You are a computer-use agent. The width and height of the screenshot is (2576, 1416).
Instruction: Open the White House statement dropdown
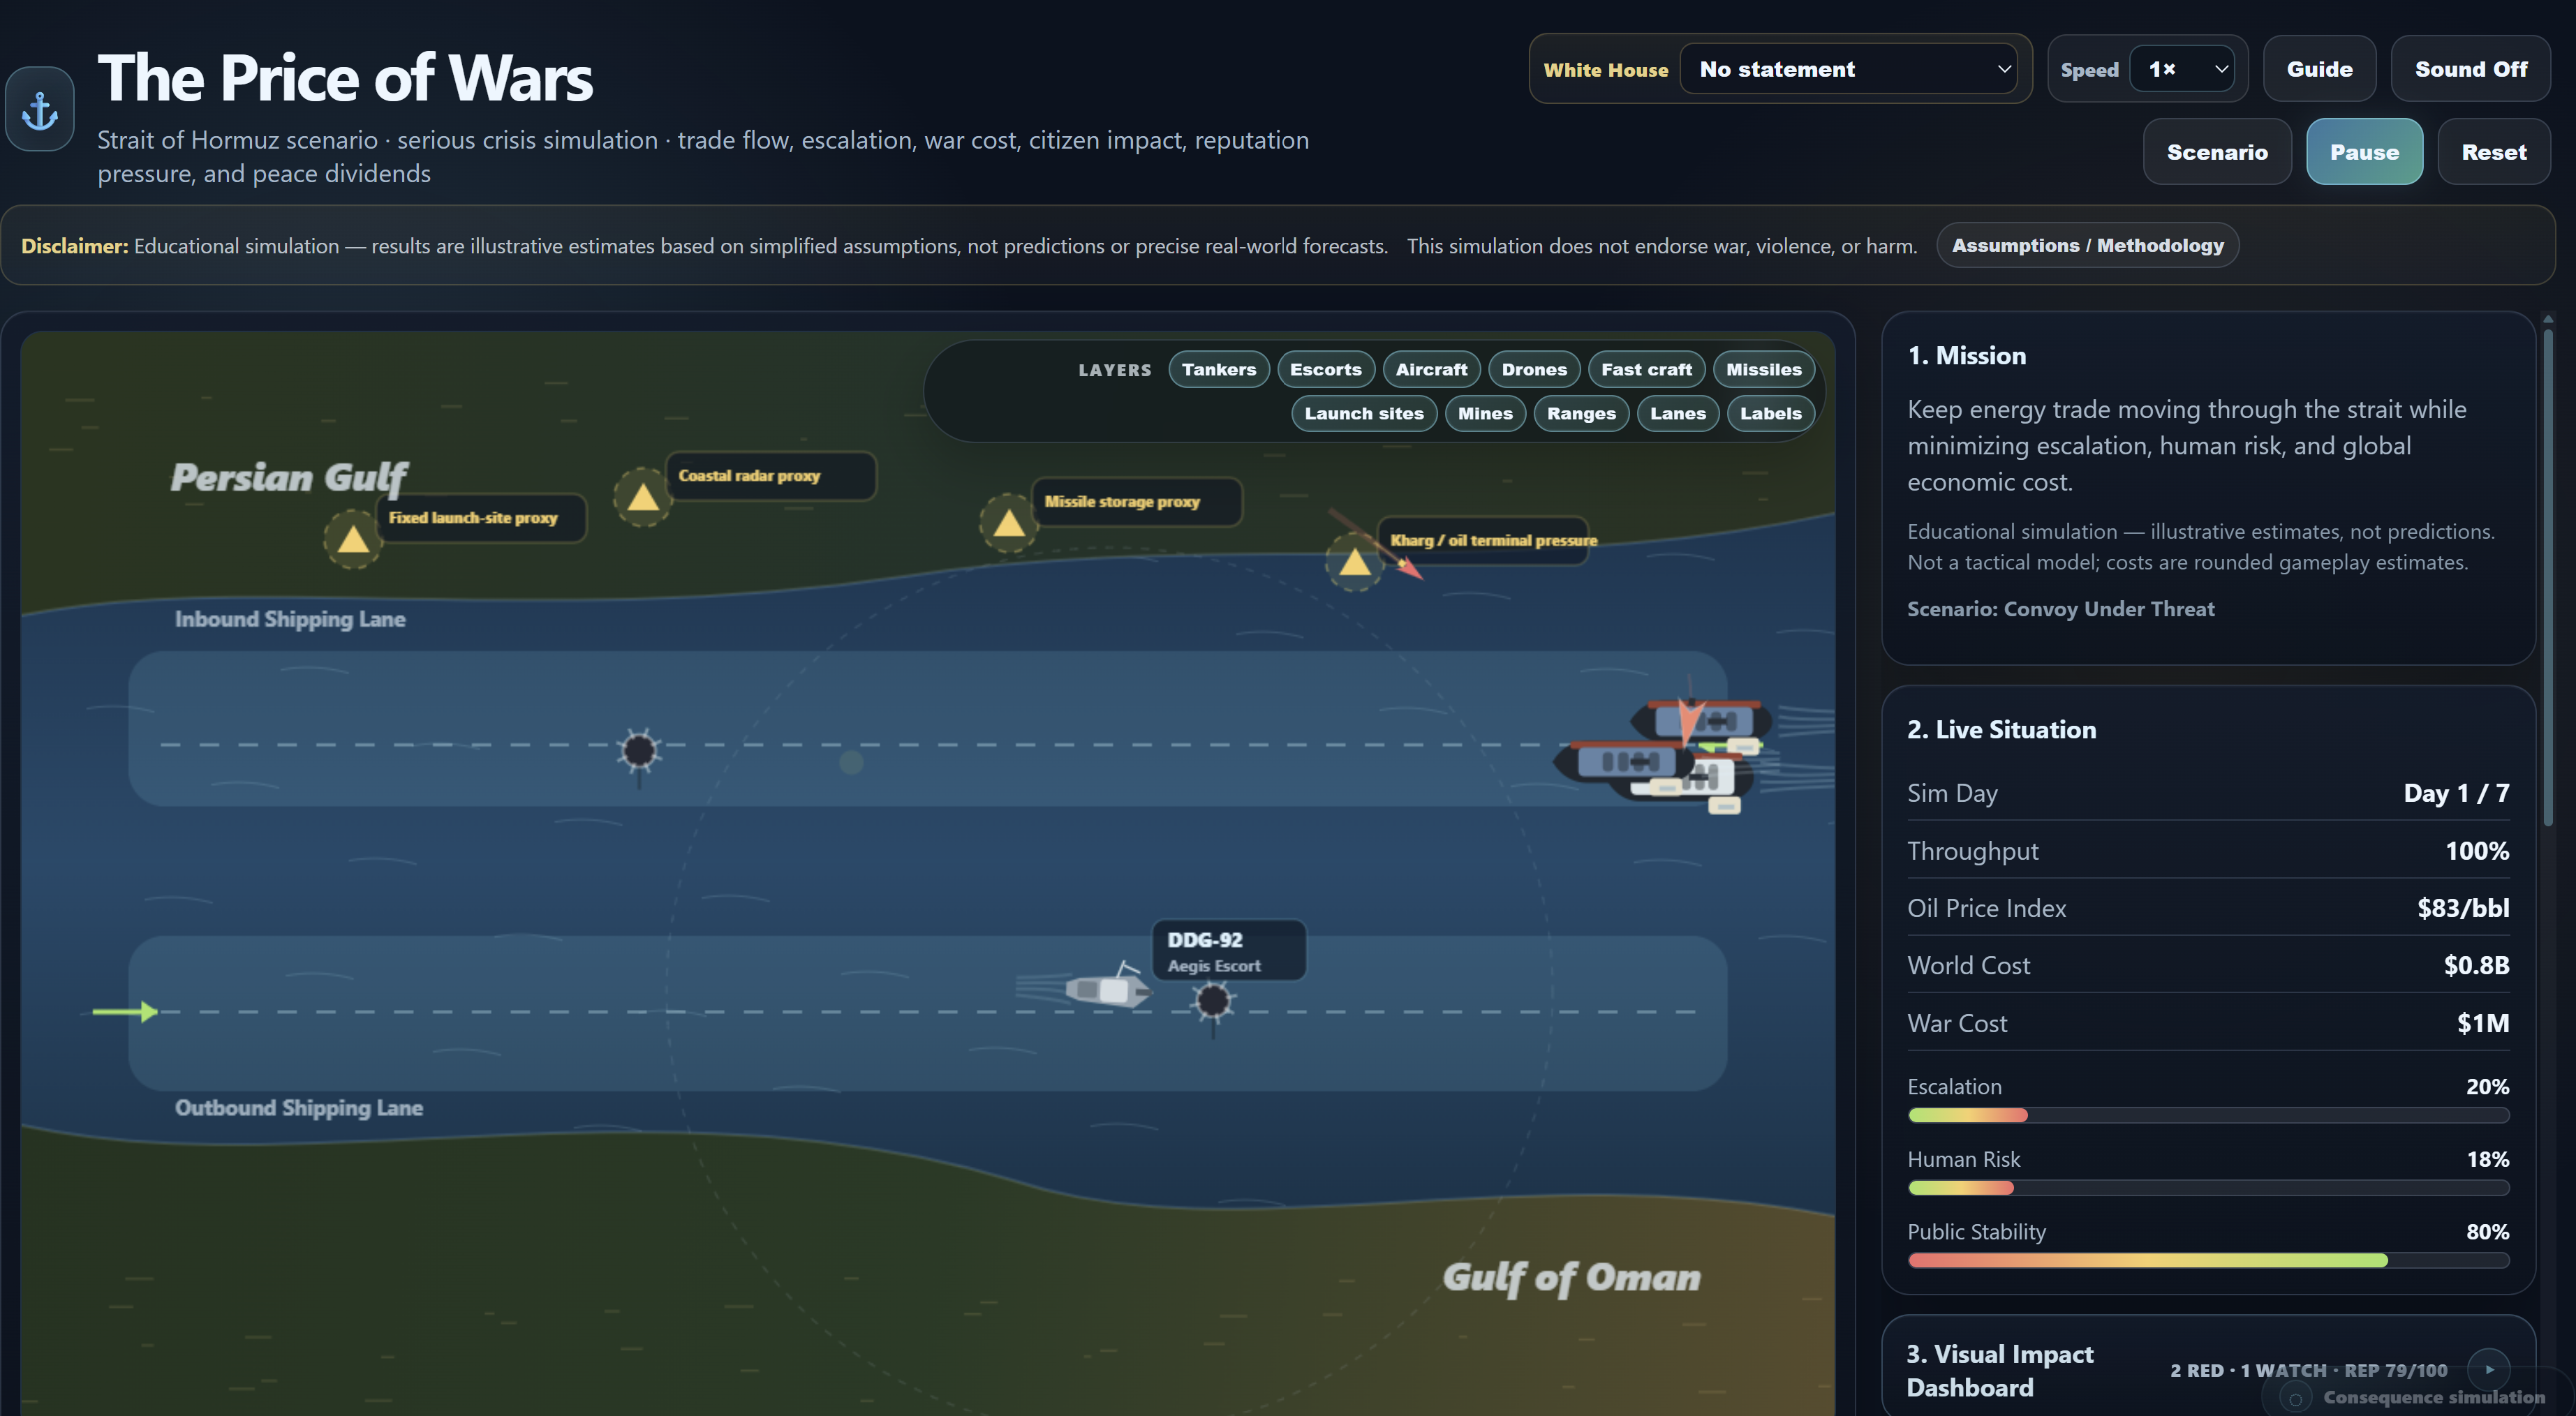click(x=1848, y=69)
